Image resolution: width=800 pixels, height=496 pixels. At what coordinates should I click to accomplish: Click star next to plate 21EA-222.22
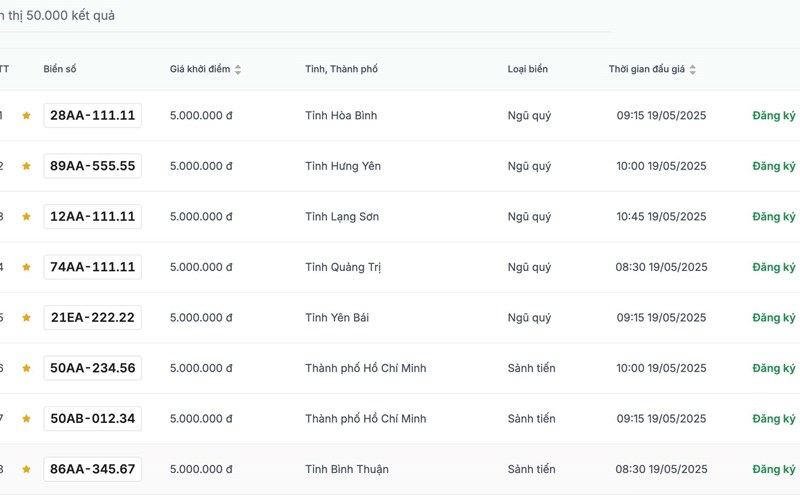[27, 318]
